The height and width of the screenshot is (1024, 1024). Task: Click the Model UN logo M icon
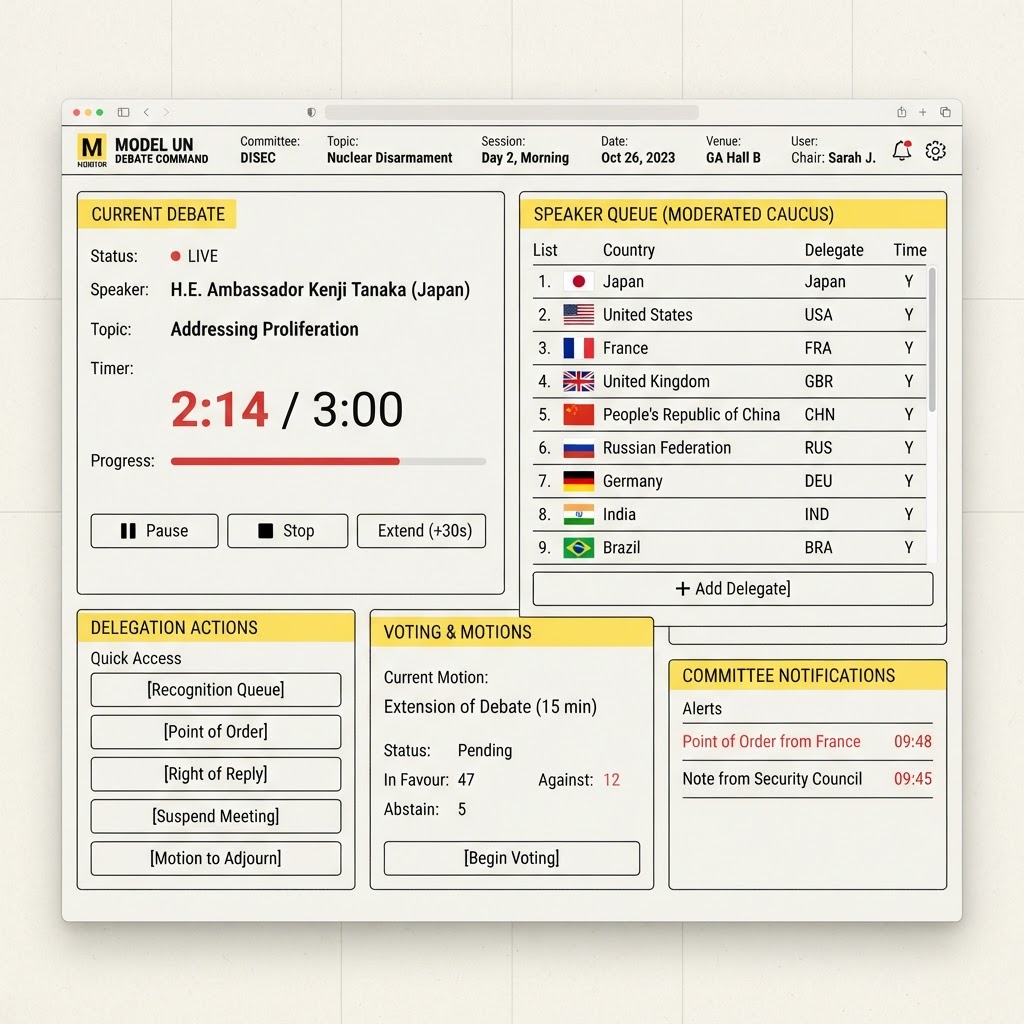click(92, 148)
